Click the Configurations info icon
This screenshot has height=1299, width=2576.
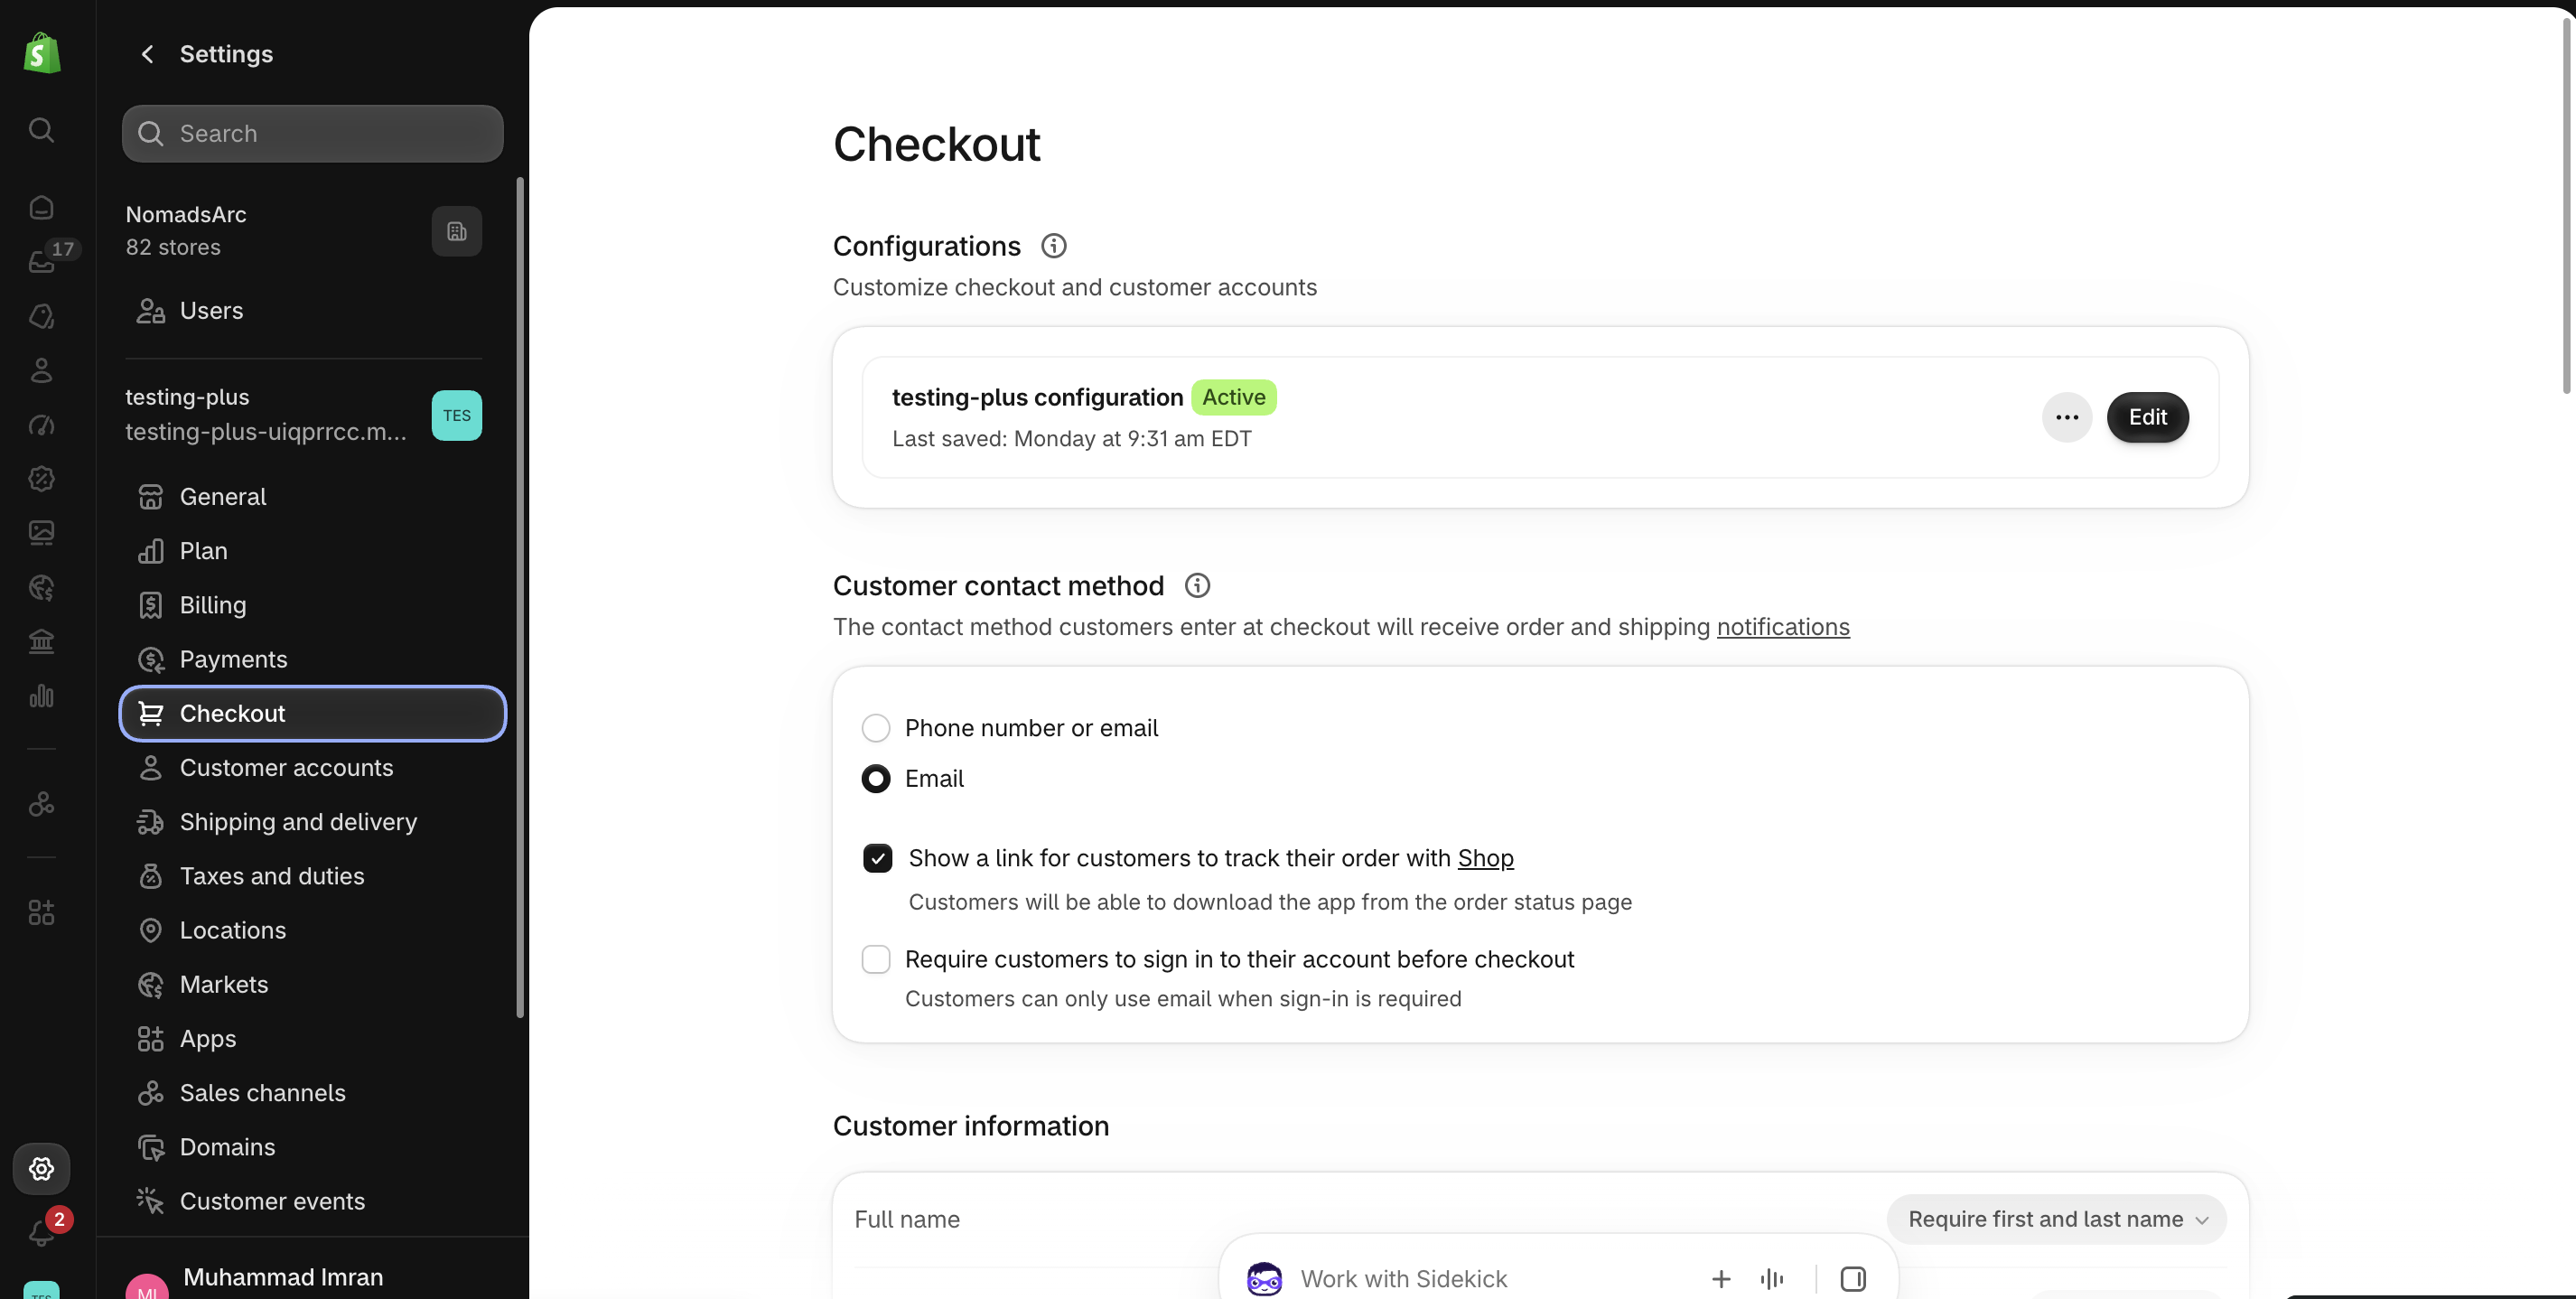(1053, 245)
